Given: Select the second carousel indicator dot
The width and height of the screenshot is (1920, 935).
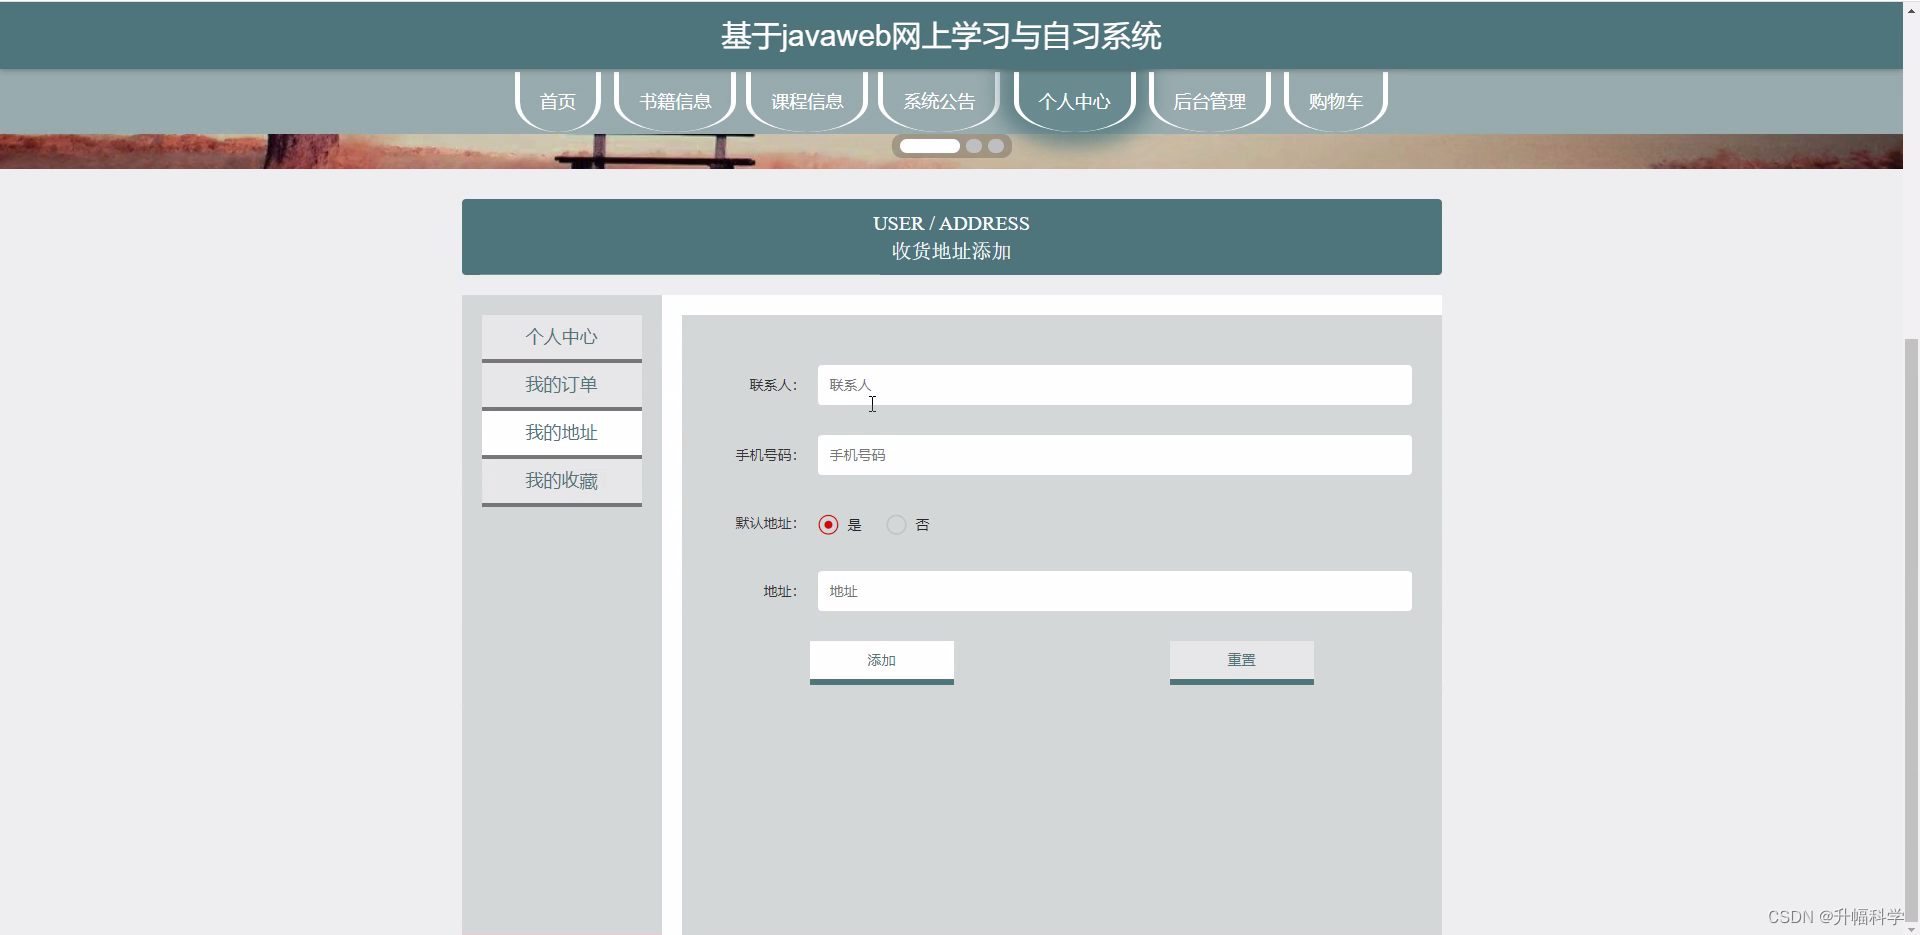Looking at the screenshot, I should (x=974, y=146).
